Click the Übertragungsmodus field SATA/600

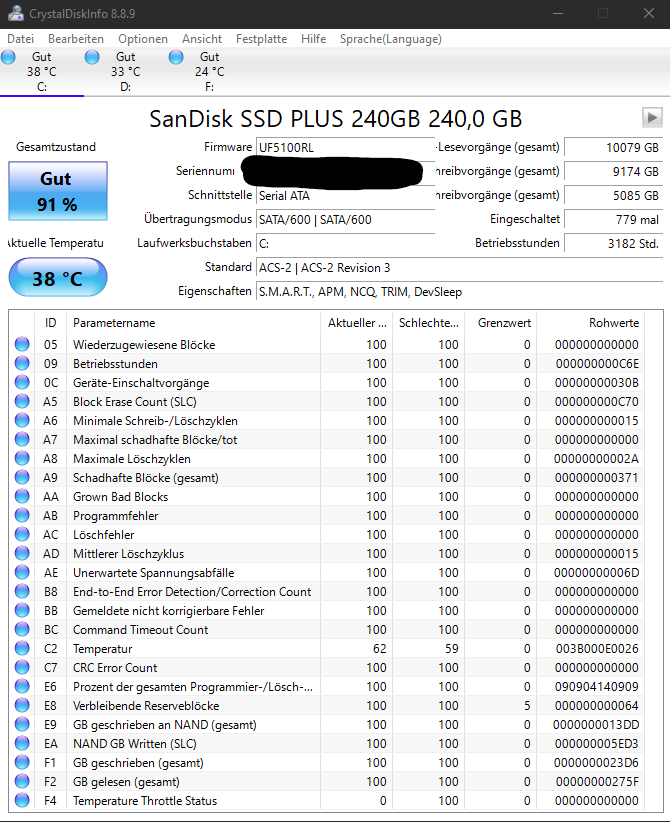click(345, 220)
